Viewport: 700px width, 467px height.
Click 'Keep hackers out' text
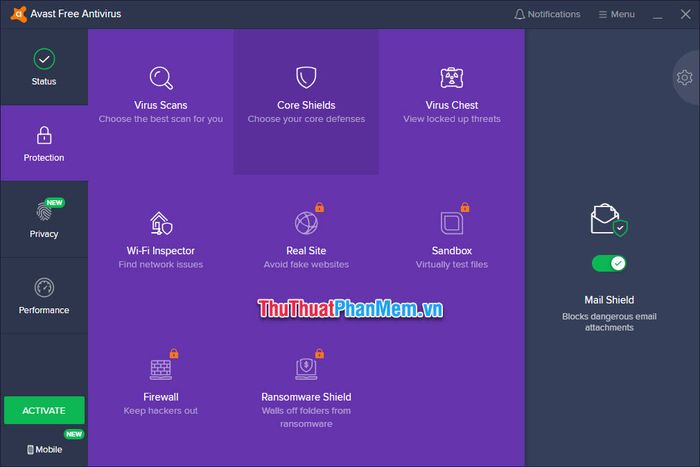tap(161, 411)
